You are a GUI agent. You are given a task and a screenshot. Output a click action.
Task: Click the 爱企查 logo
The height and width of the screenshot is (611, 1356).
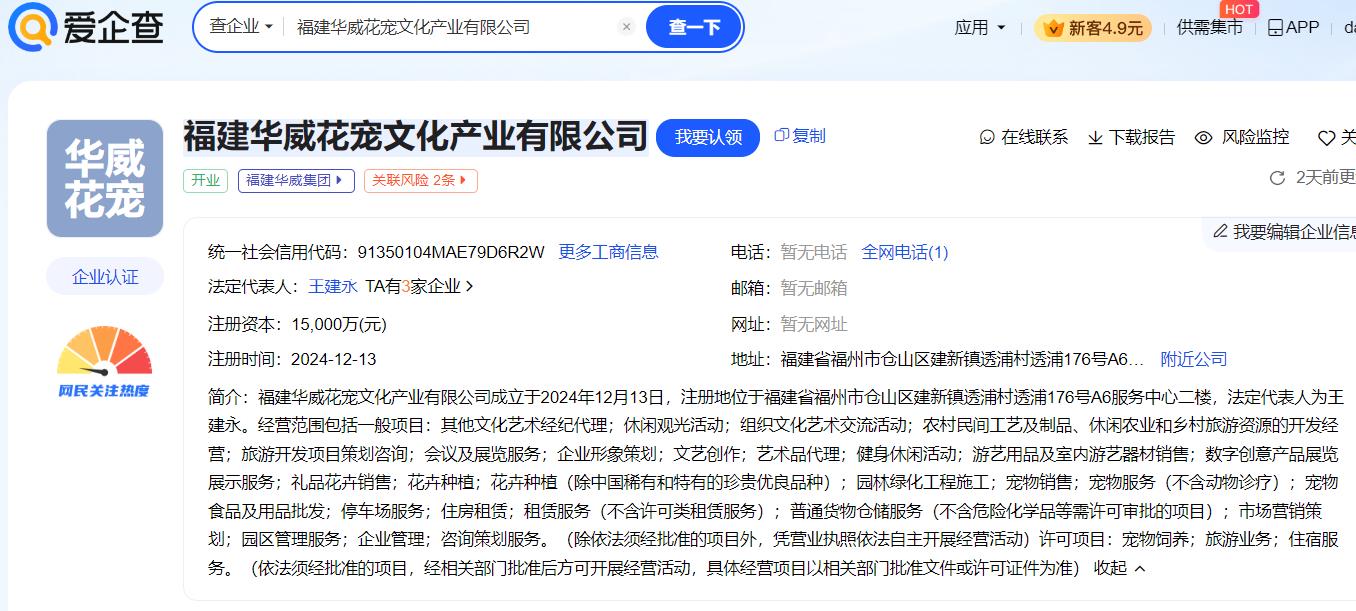click(86, 27)
